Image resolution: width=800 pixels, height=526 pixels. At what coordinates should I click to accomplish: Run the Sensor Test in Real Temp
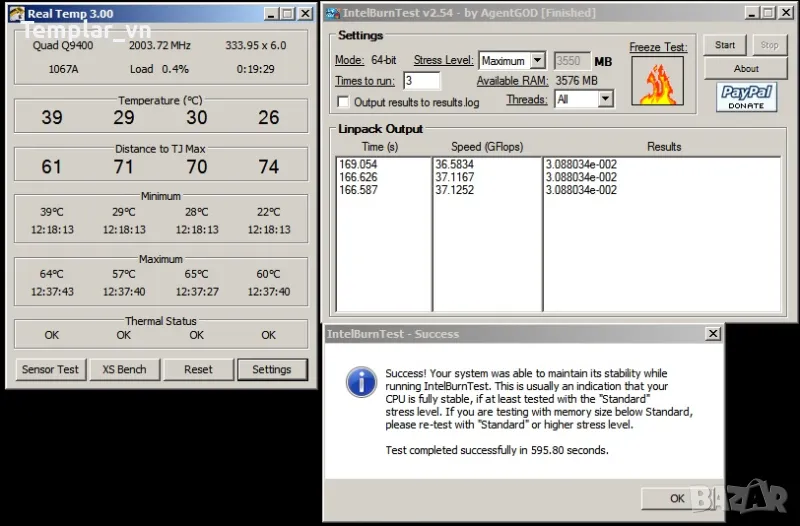pyautogui.click(x=50, y=369)
